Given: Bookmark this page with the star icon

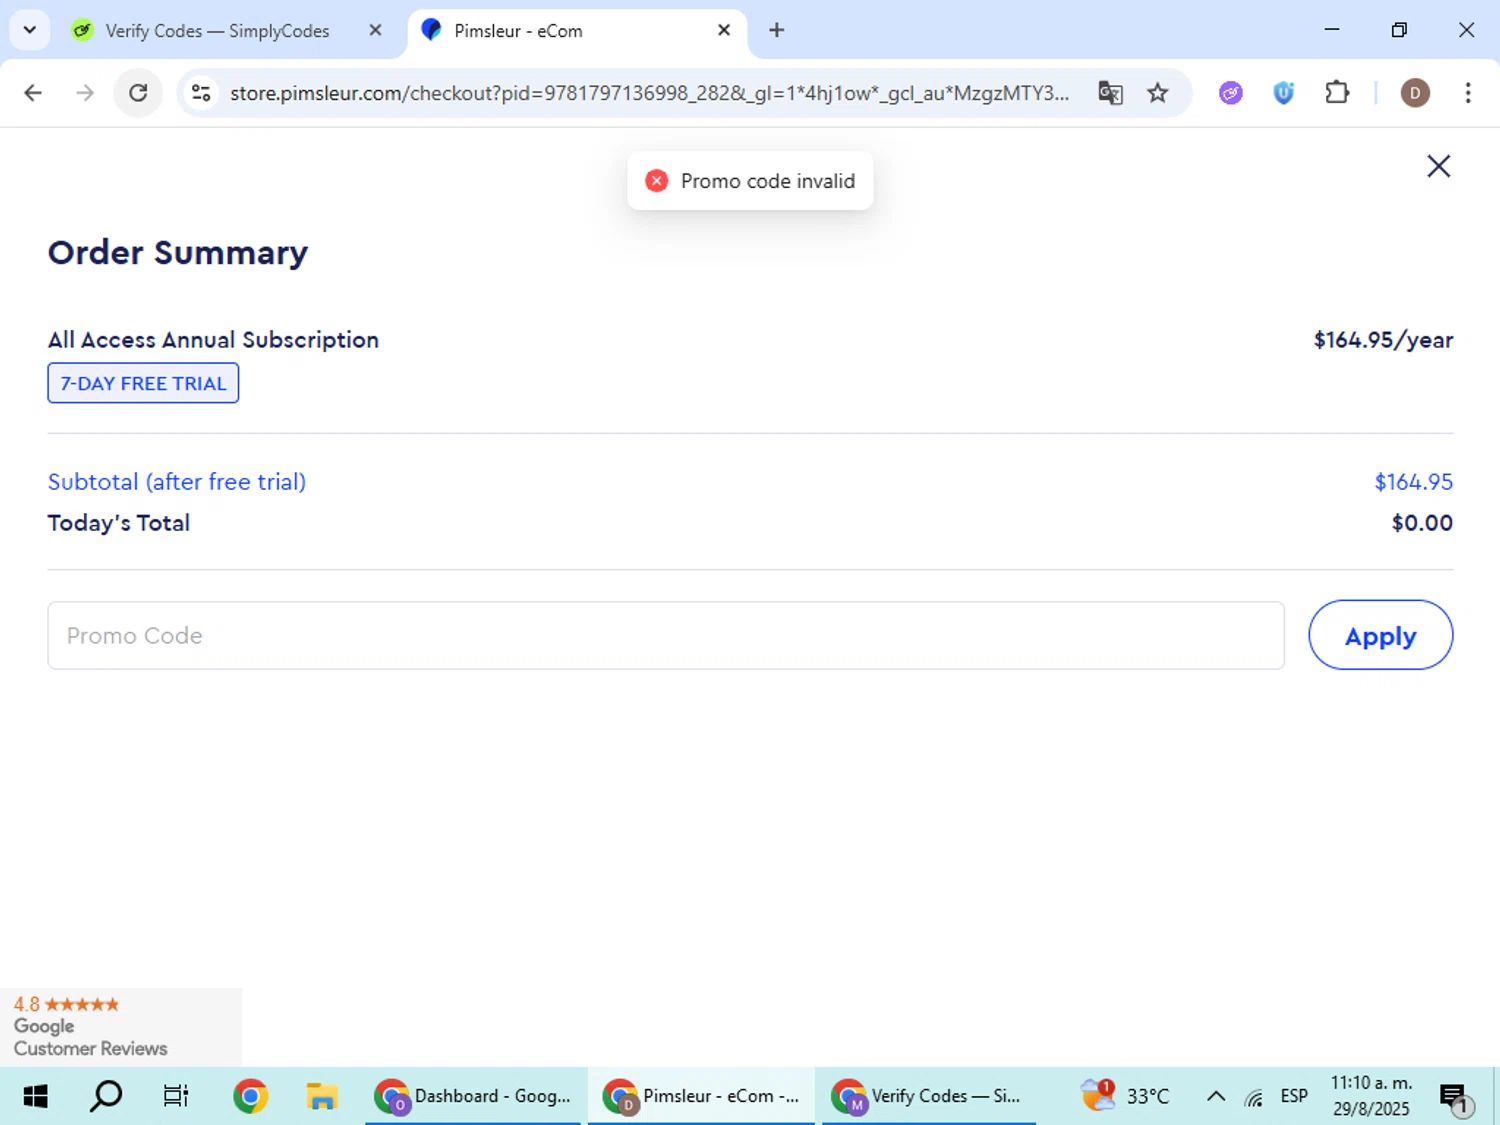Looking at the screenshot, I should (1157, 93).
